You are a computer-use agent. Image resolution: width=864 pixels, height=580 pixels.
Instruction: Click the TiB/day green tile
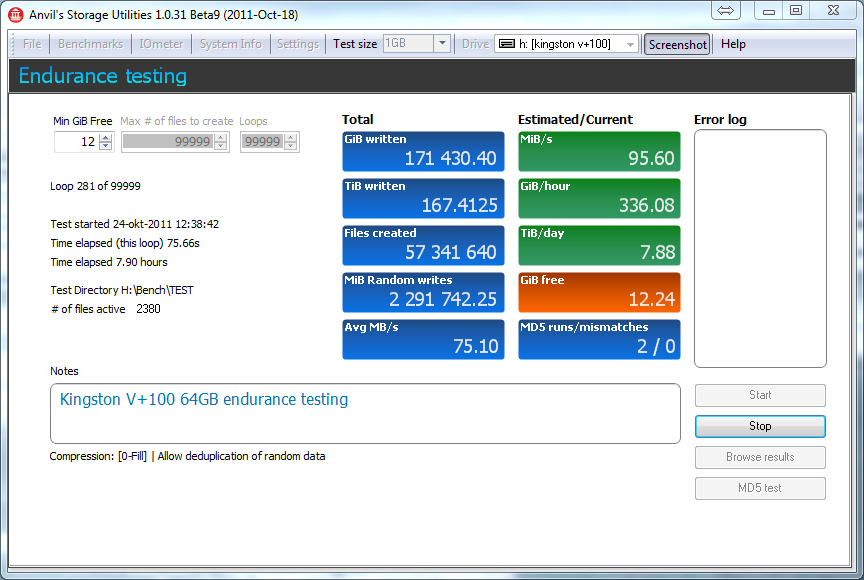click(599, 245)
